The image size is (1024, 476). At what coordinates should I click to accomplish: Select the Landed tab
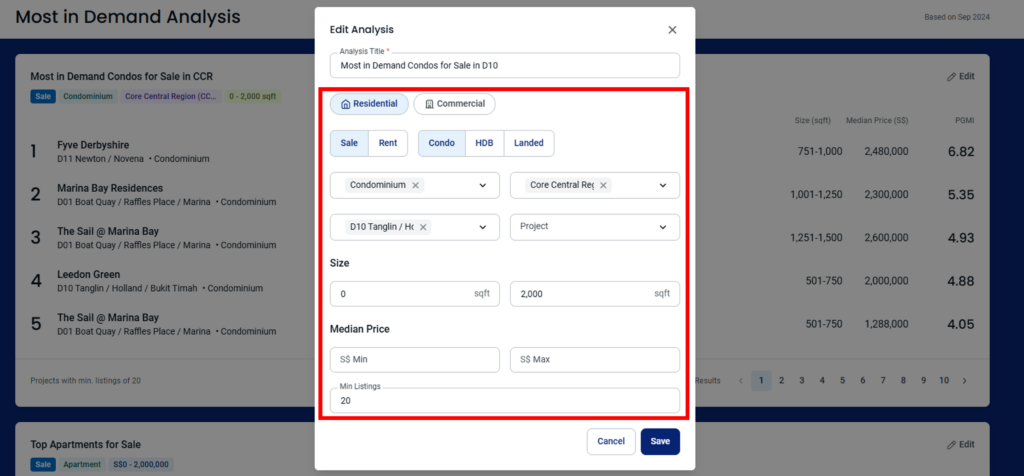pyautogui.click(x=528, y=143)
